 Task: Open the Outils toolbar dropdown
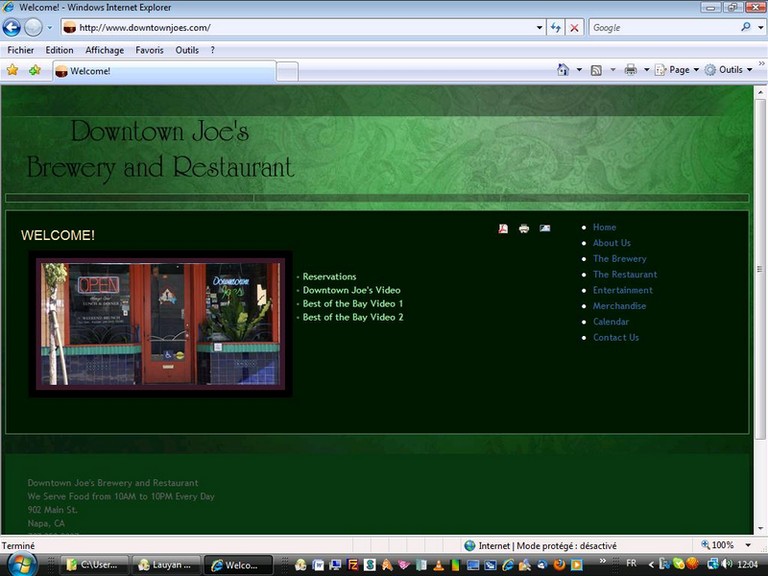tap(730, 70)
